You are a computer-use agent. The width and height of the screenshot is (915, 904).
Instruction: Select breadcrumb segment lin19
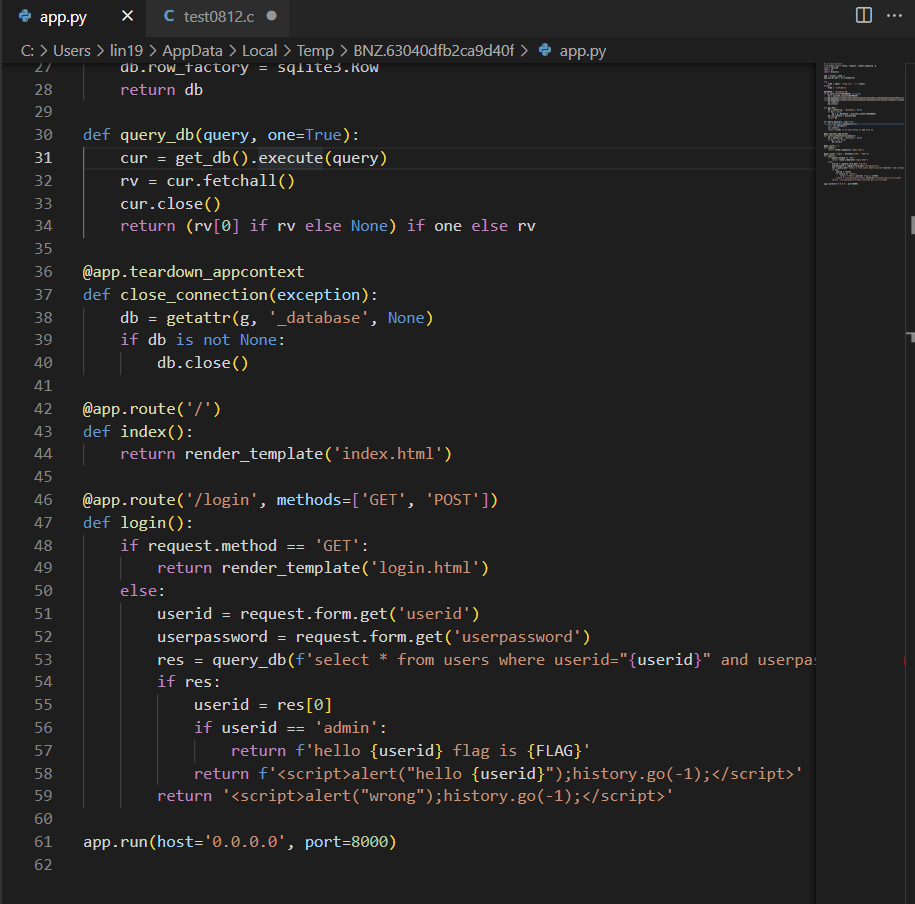(x=127, y=51)
